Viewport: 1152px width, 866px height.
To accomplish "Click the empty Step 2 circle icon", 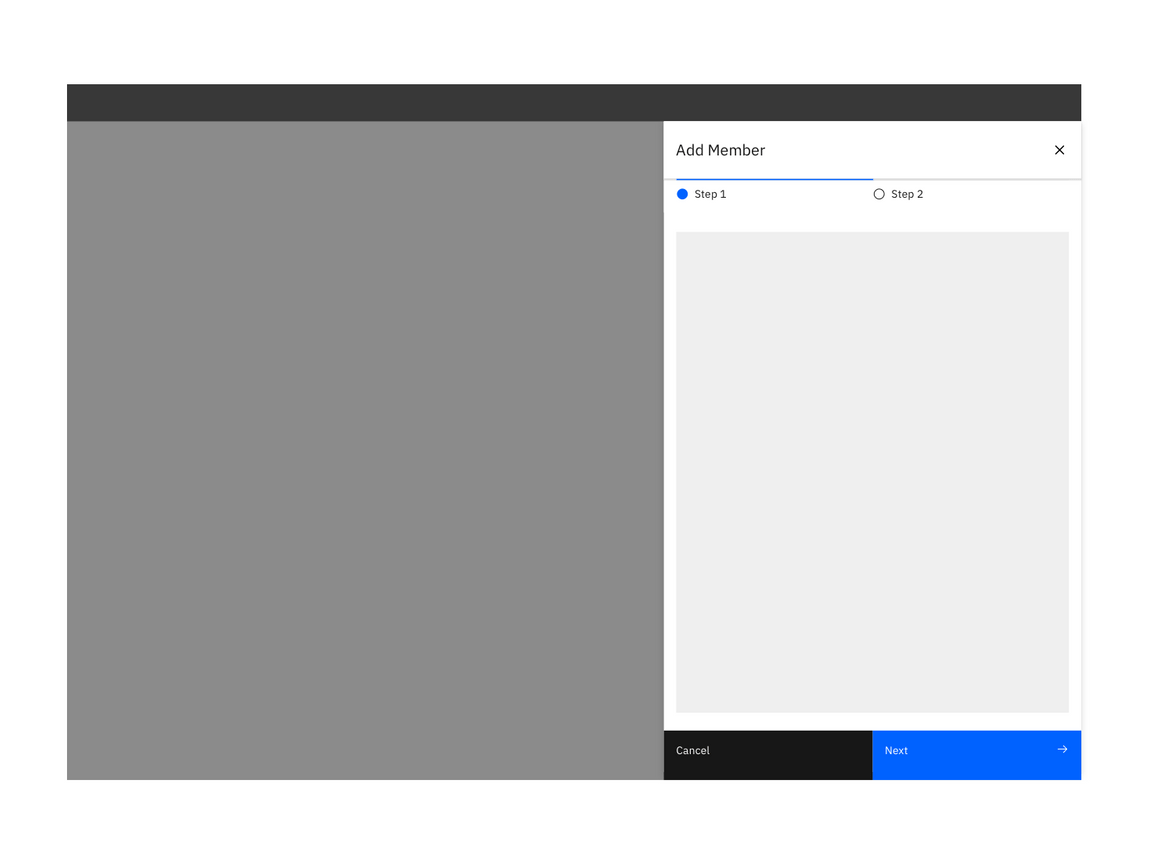I will pyautogui.click(x=879, y=194).
